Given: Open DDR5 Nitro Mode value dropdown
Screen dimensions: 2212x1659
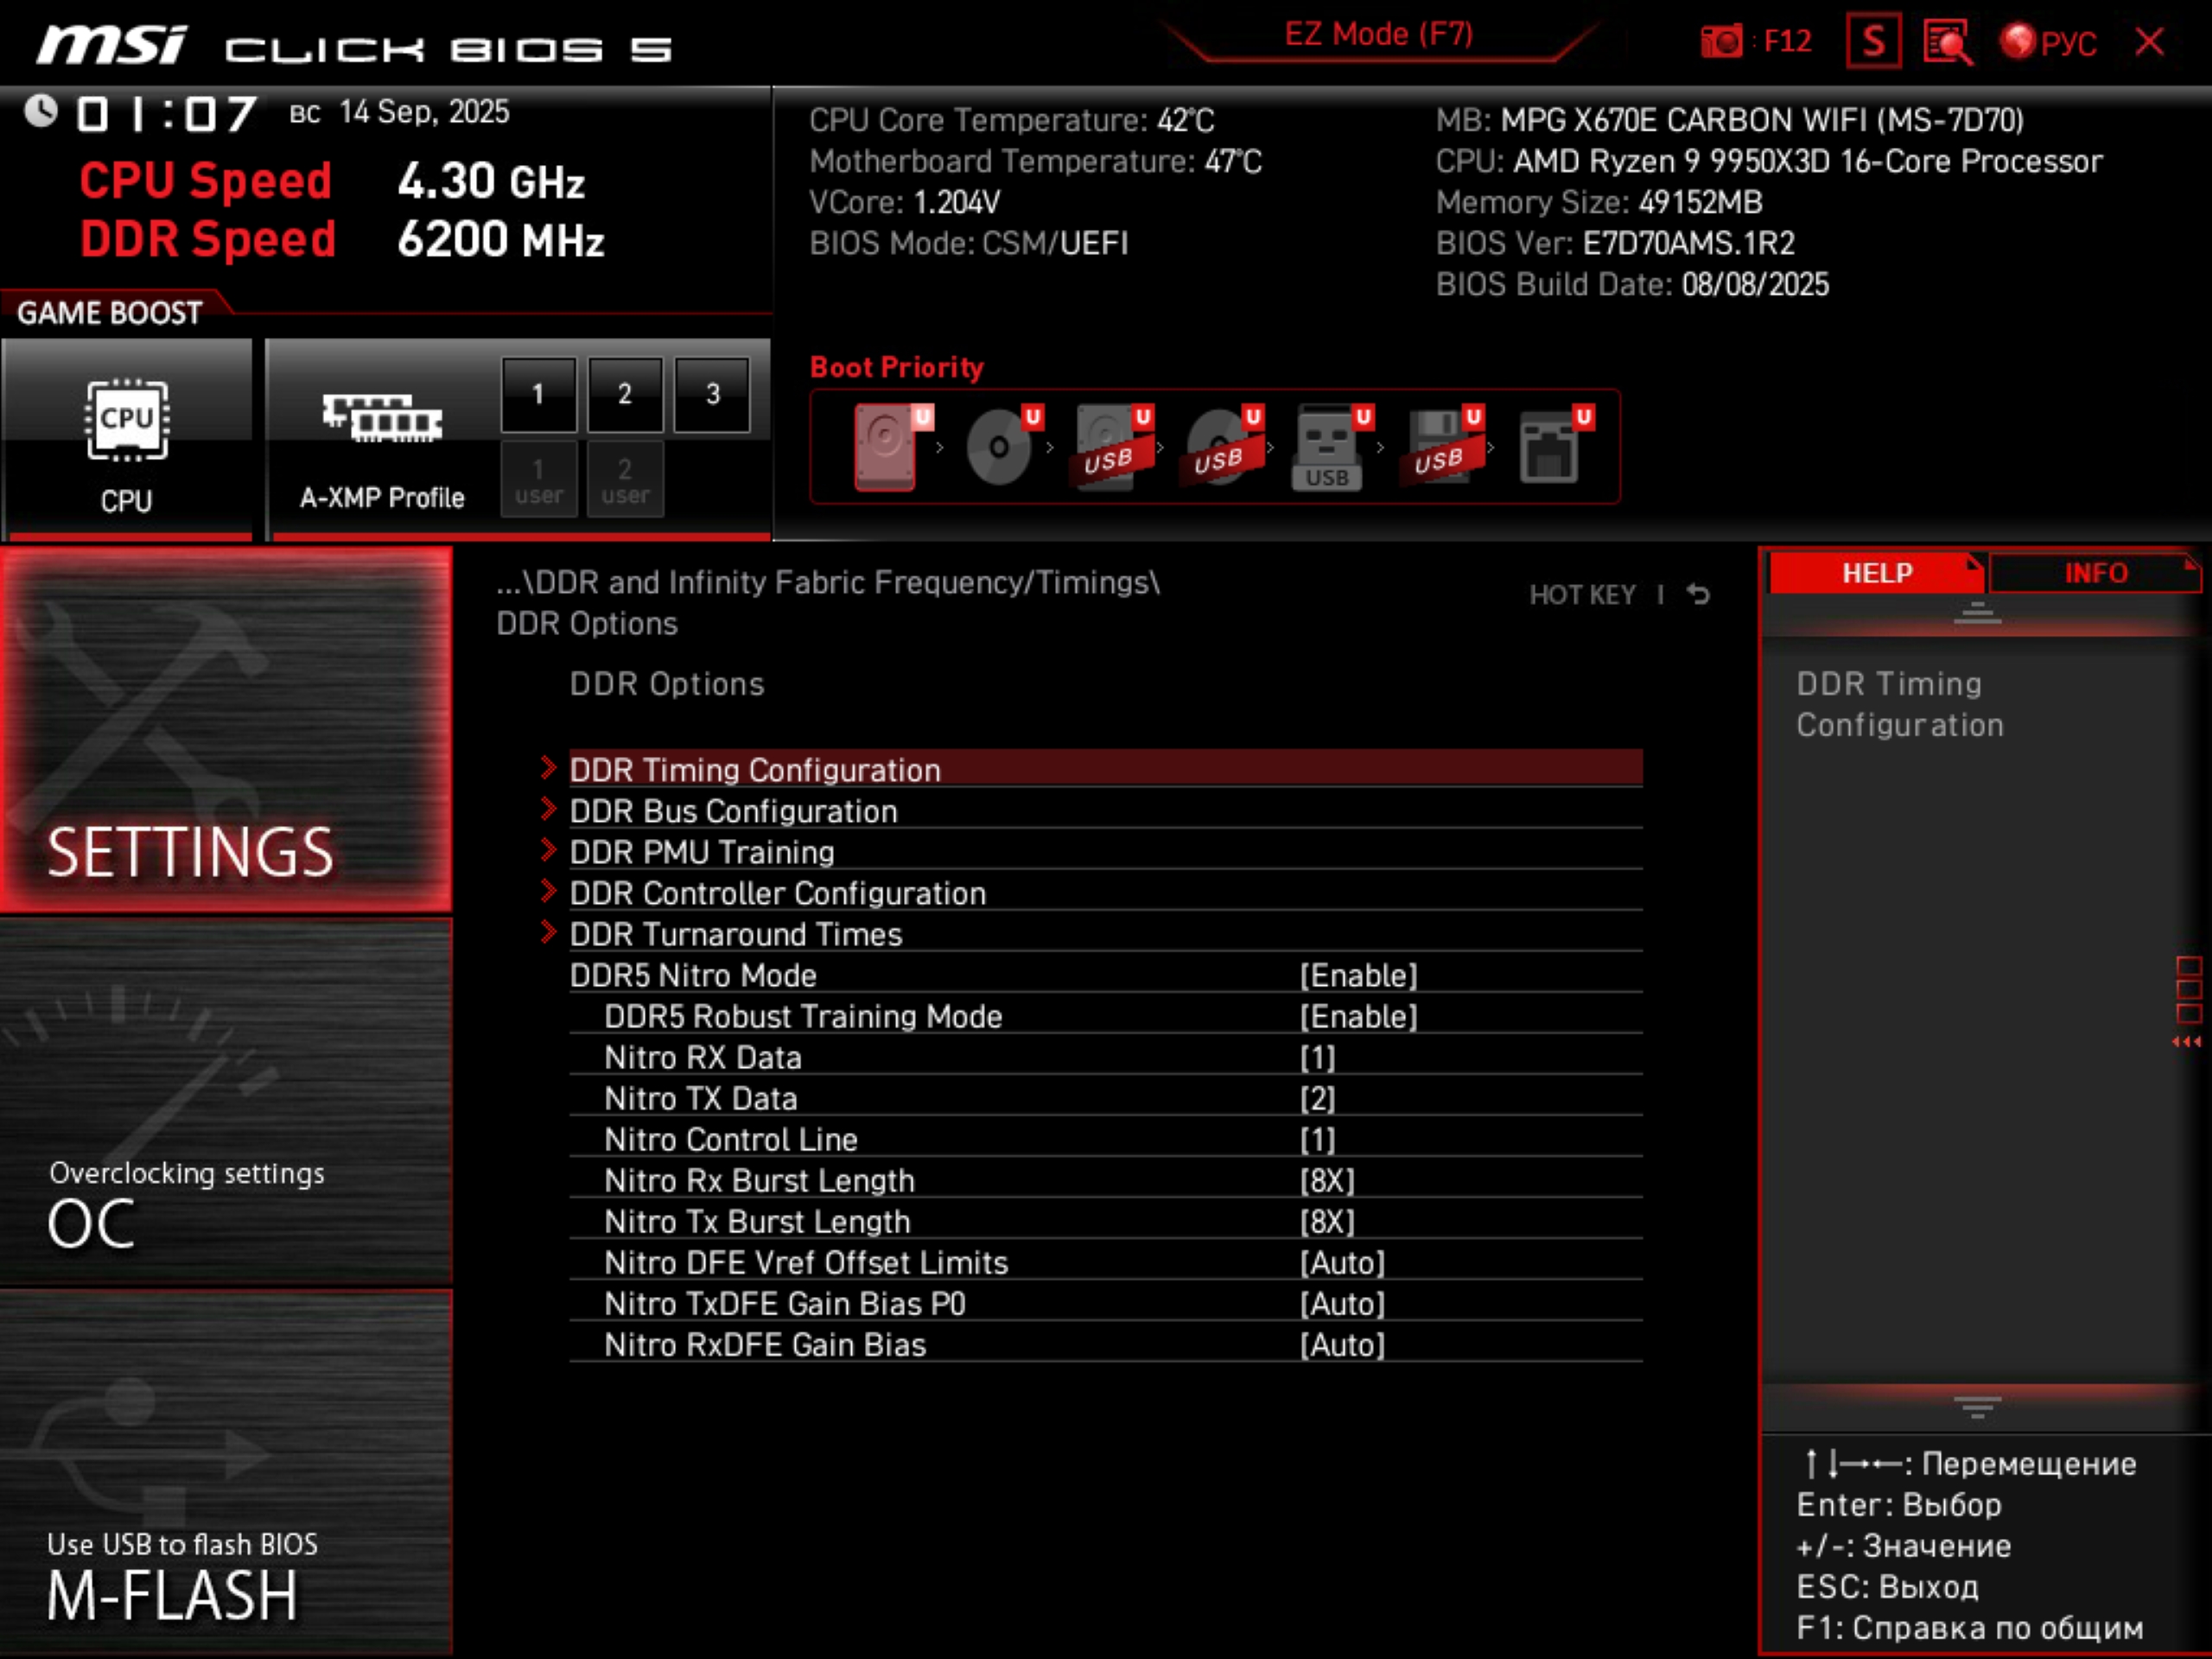Looking at the screenshot, I should pyautogui.click(x=1358, y=975).
